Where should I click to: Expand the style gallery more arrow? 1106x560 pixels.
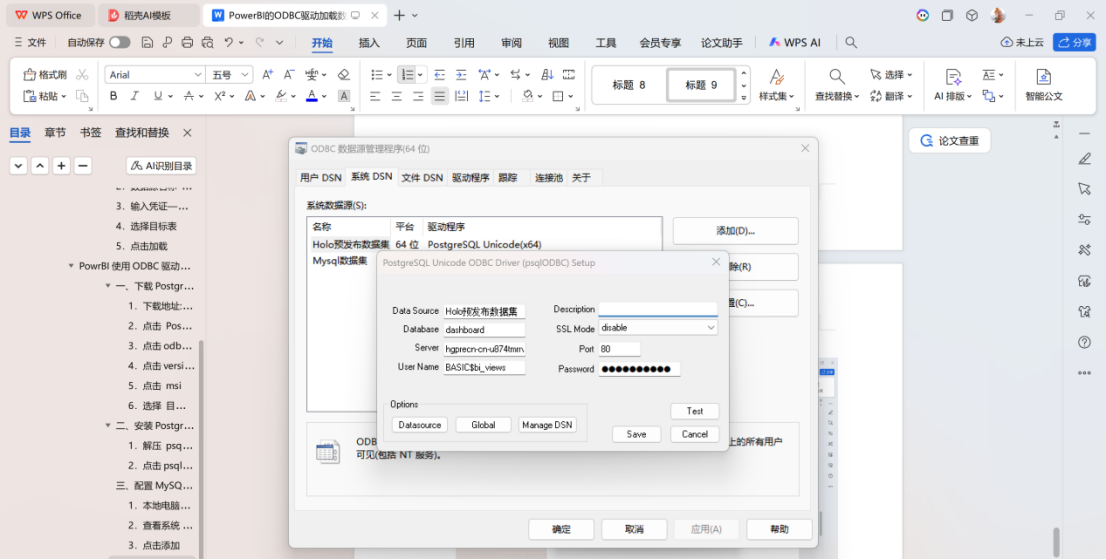(744, 97)
